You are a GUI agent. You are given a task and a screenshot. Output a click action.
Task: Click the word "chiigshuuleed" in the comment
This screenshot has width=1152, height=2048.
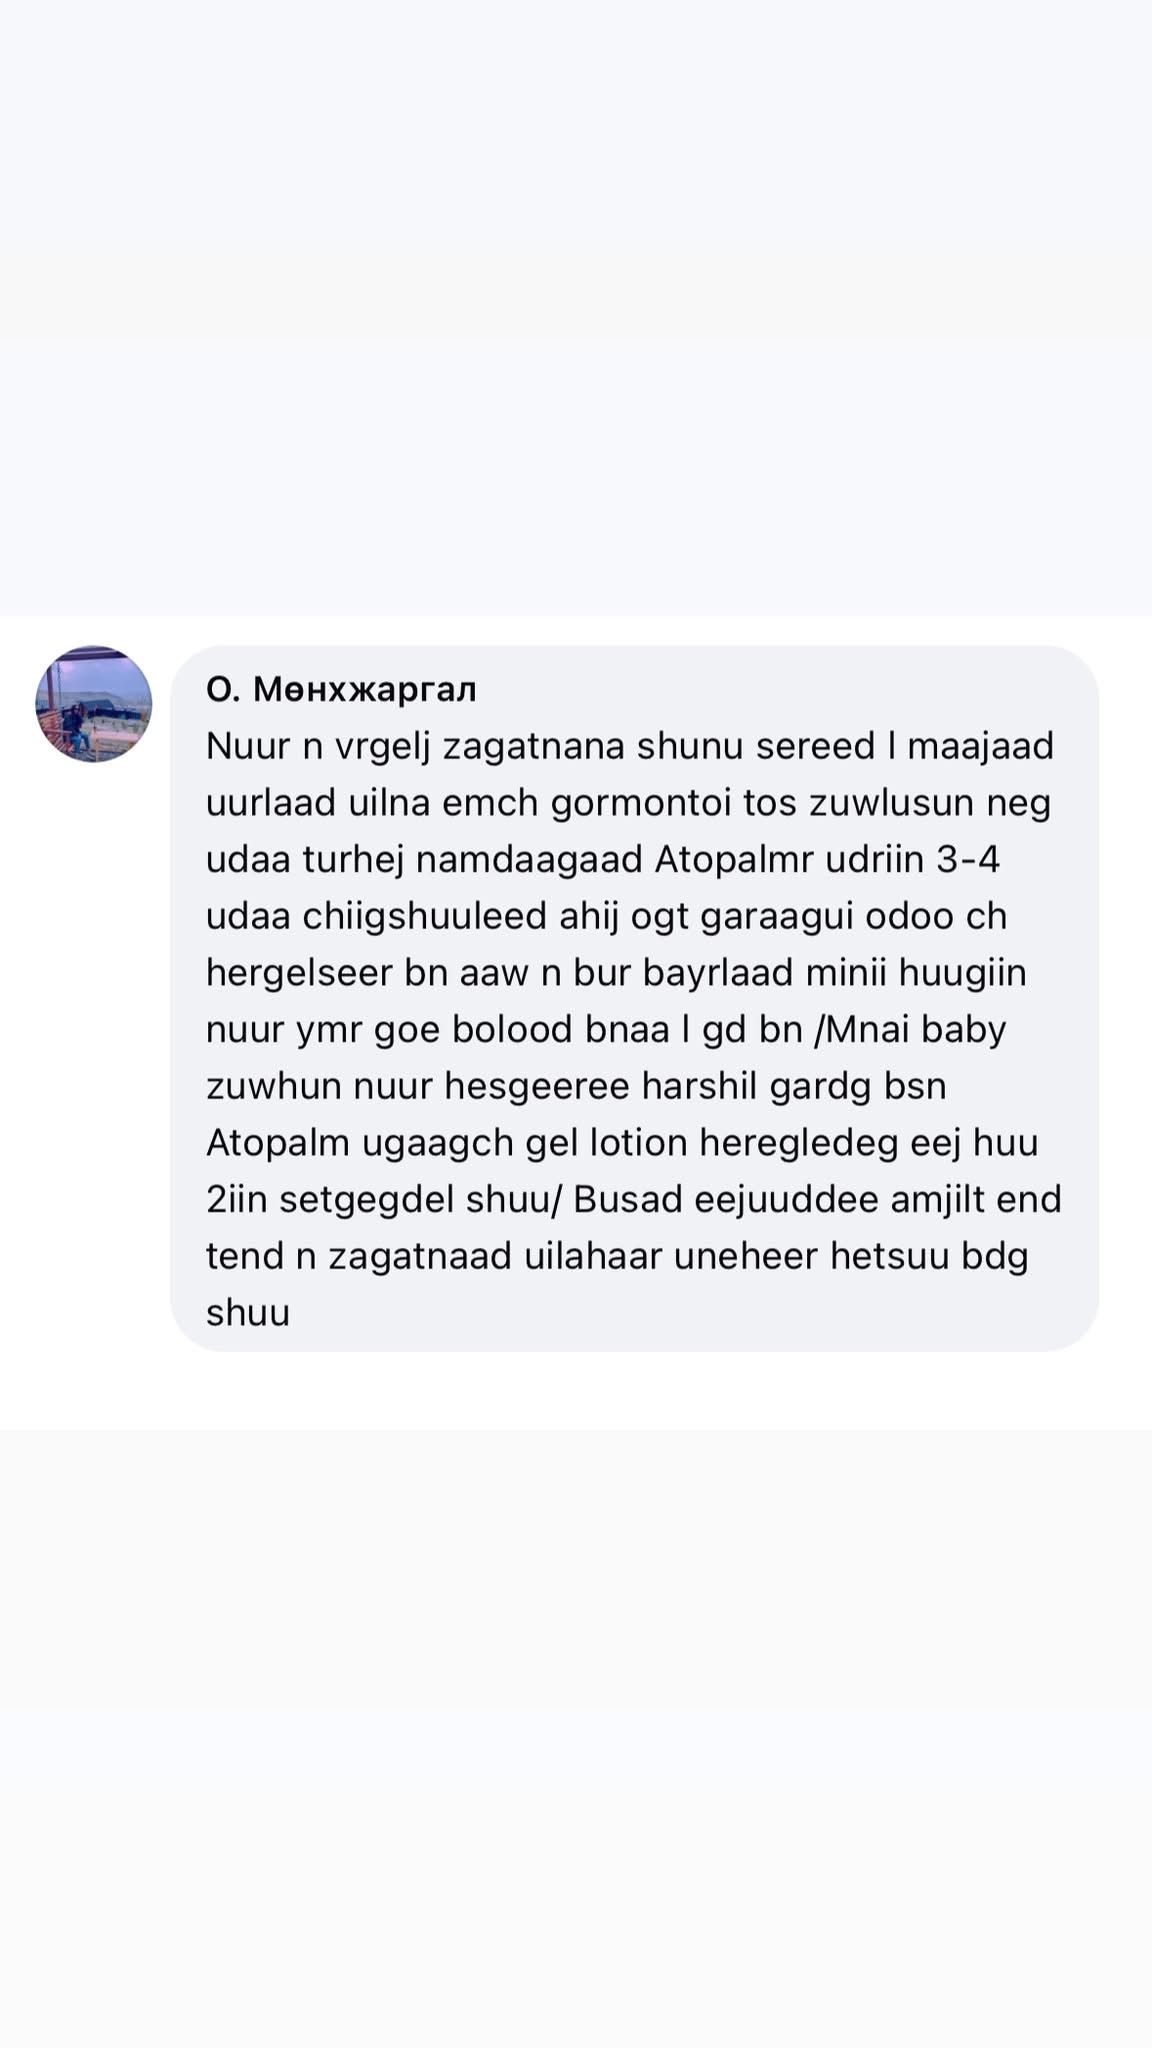[x=411, y=917]
